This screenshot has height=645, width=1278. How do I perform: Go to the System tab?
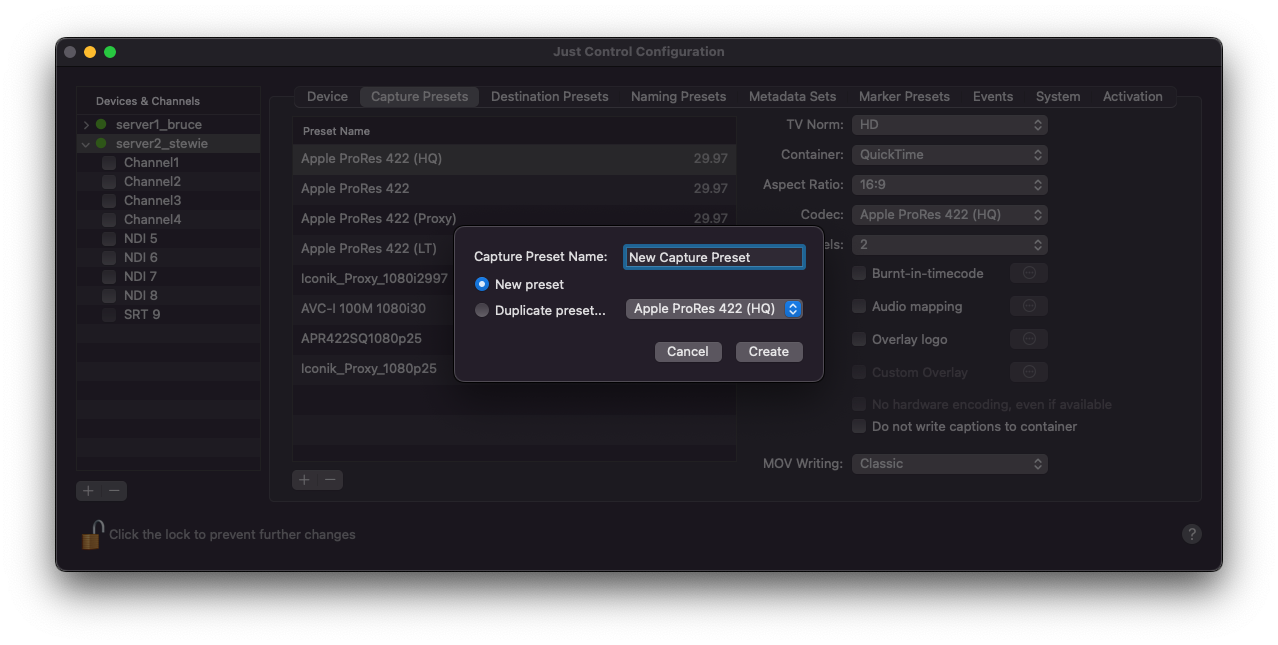(1058, 96)
